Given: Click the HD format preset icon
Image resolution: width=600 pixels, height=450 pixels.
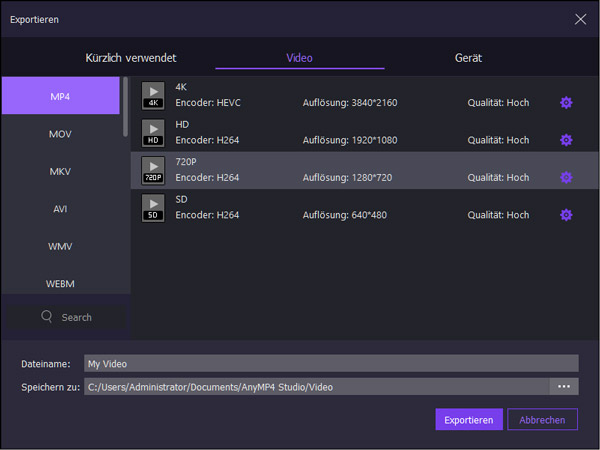Looking at the screenshot, I should click(153, 133).
